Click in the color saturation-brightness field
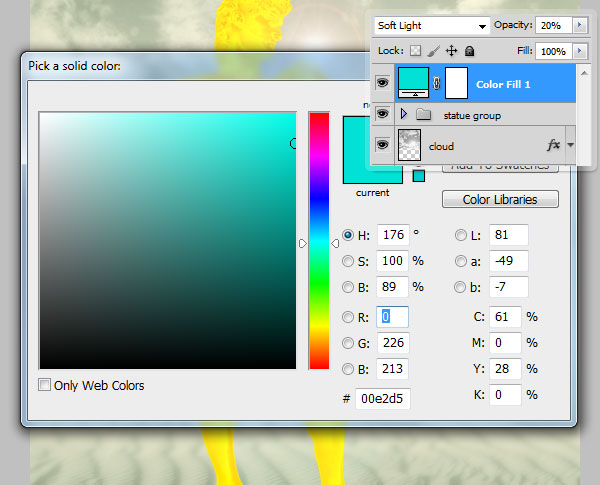Viewport: 600px width, 485px height. (x=168, y=241)
